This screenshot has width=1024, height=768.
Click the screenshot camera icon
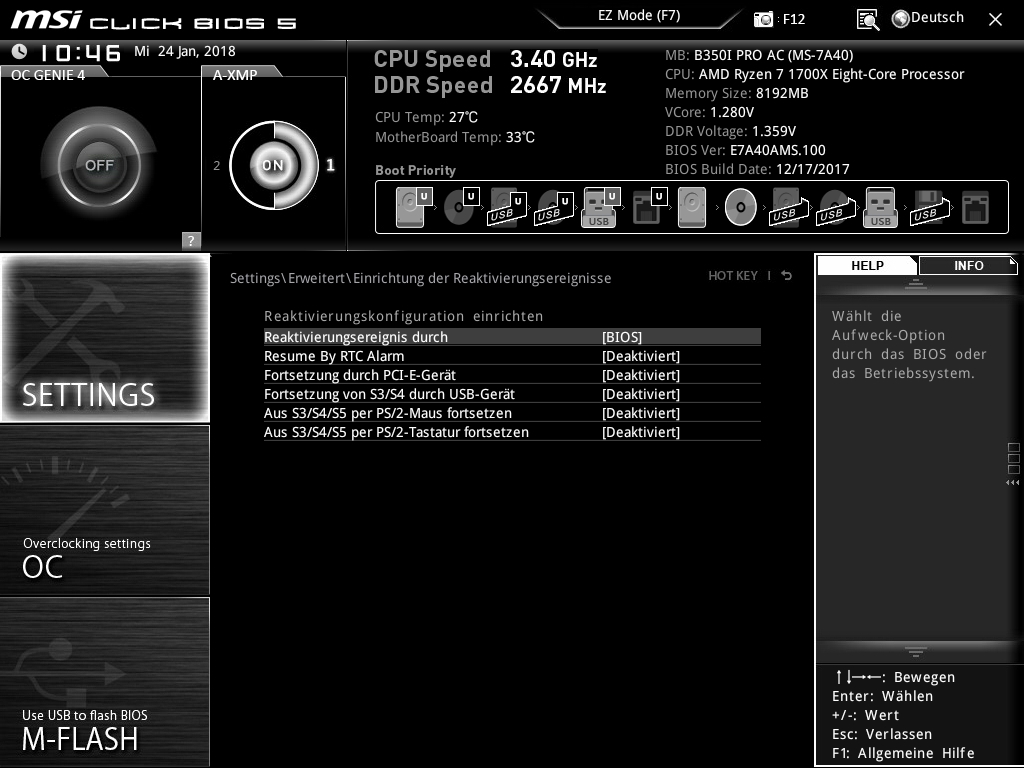tap(763, 19)
